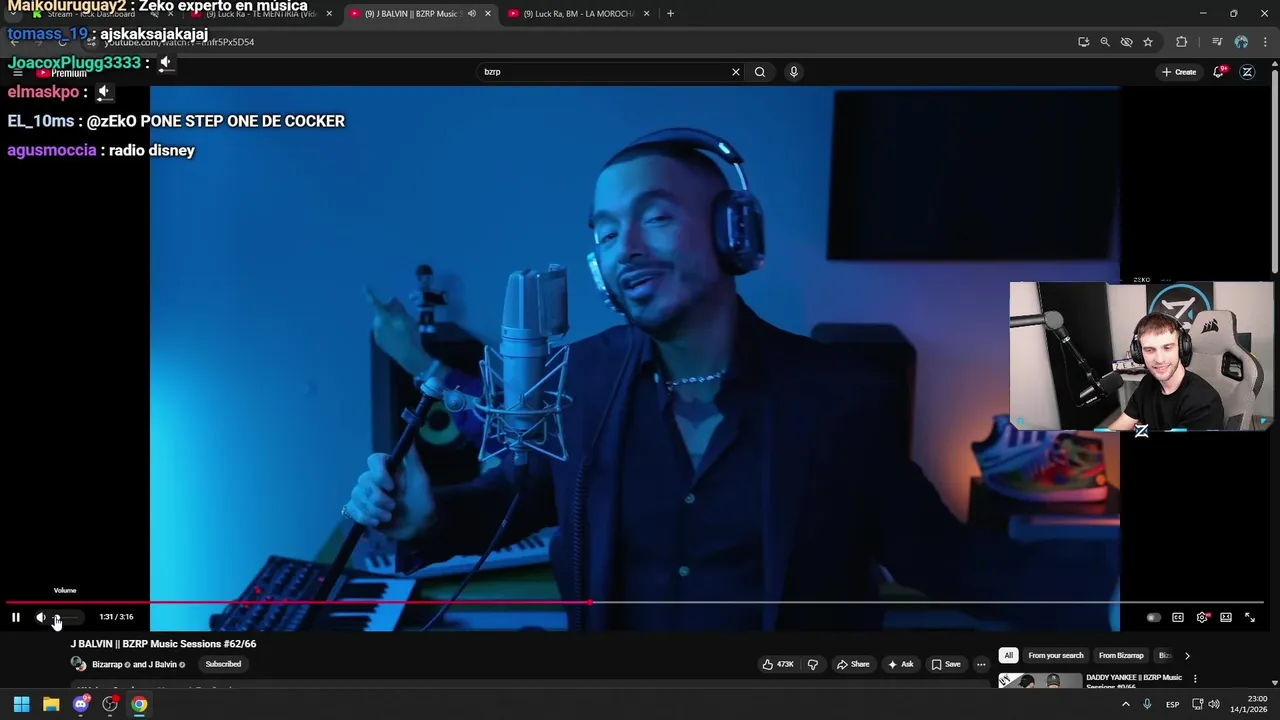
Task: Mute the video with speaker icon
Action: point(41,617)
